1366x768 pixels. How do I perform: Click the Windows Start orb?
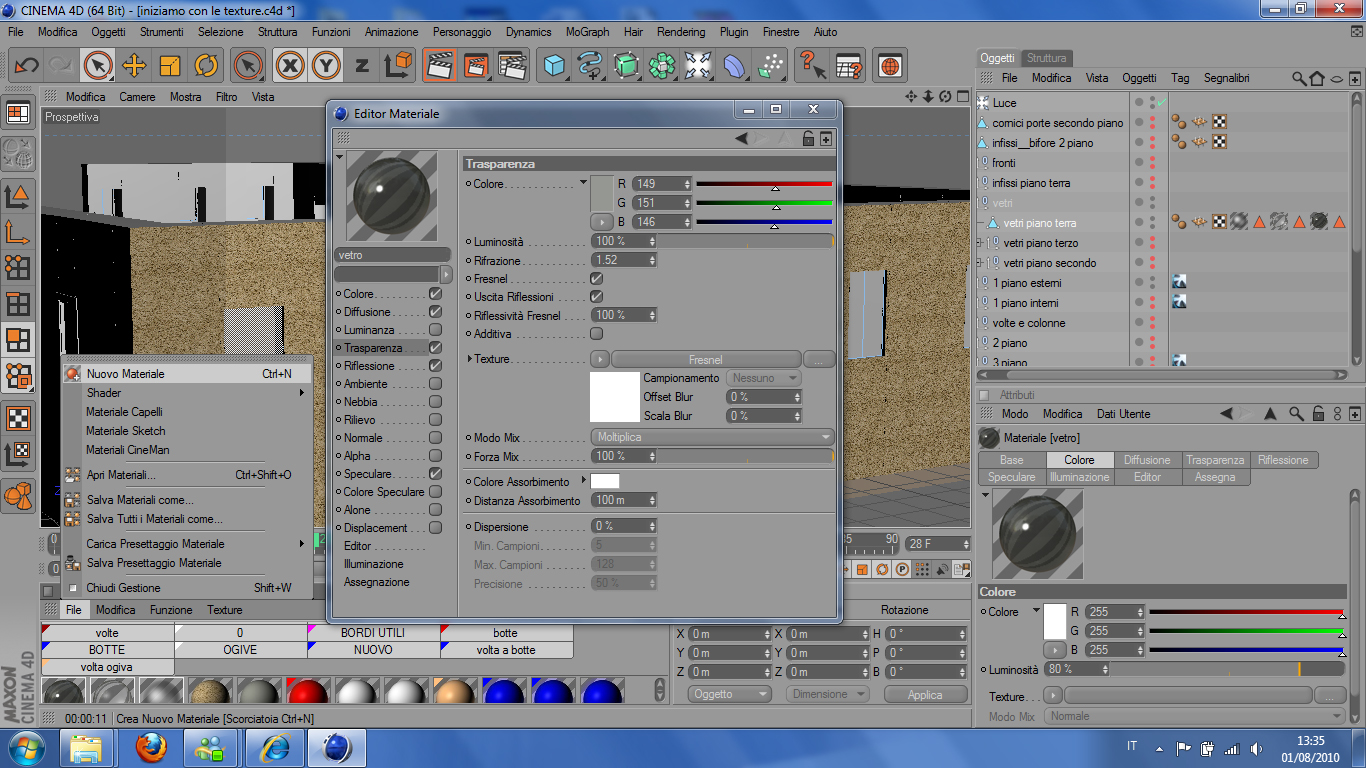click(25, 747)
